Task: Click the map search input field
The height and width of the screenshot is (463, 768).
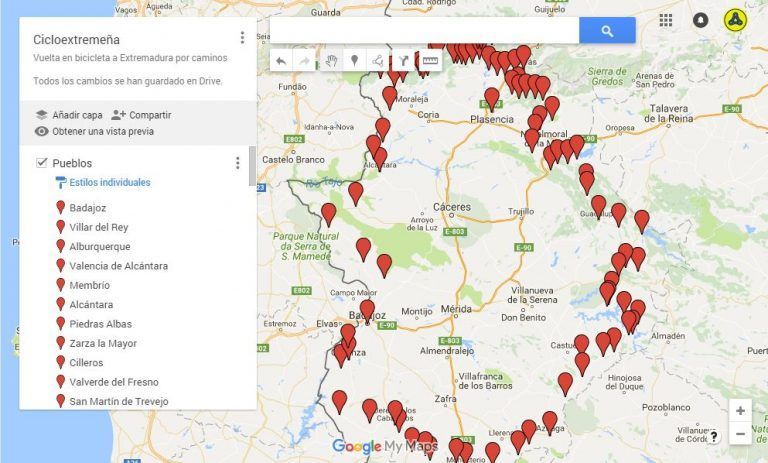Action: (424, 30)
